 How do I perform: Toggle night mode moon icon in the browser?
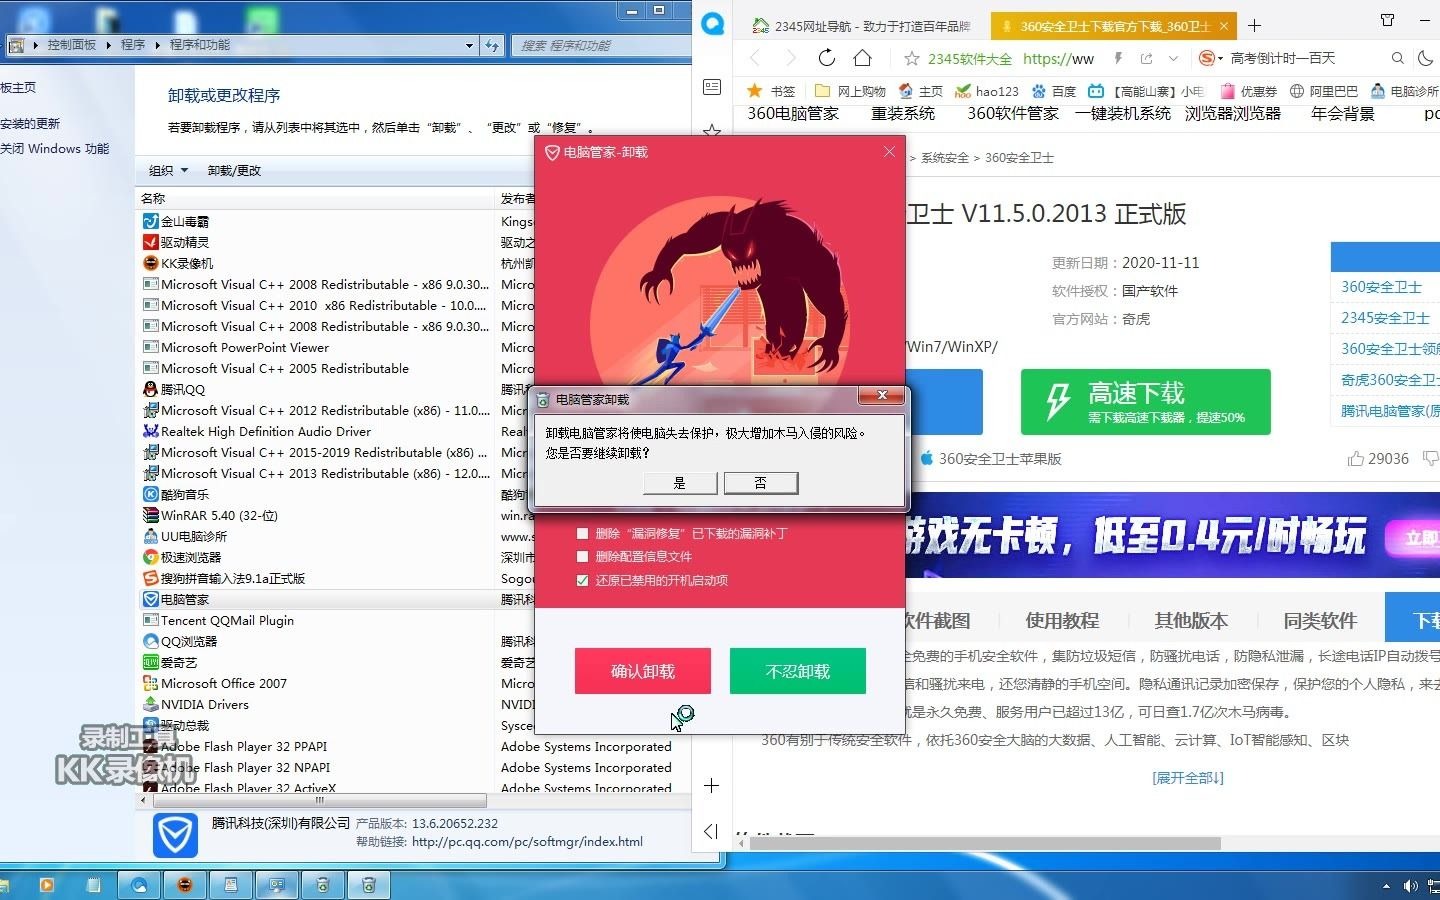coord(1426,59)
